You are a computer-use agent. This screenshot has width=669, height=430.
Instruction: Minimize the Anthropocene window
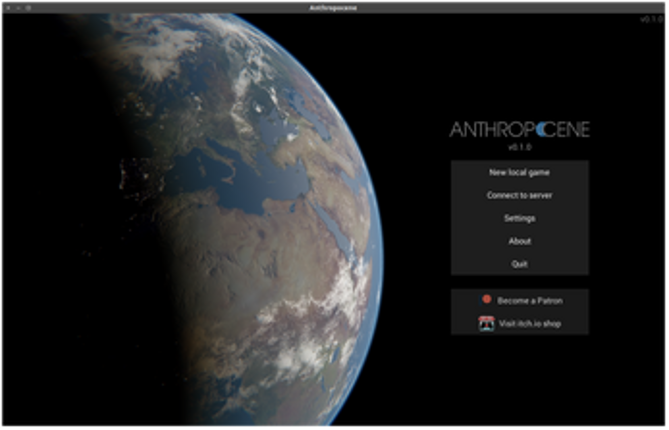point(18,8)
